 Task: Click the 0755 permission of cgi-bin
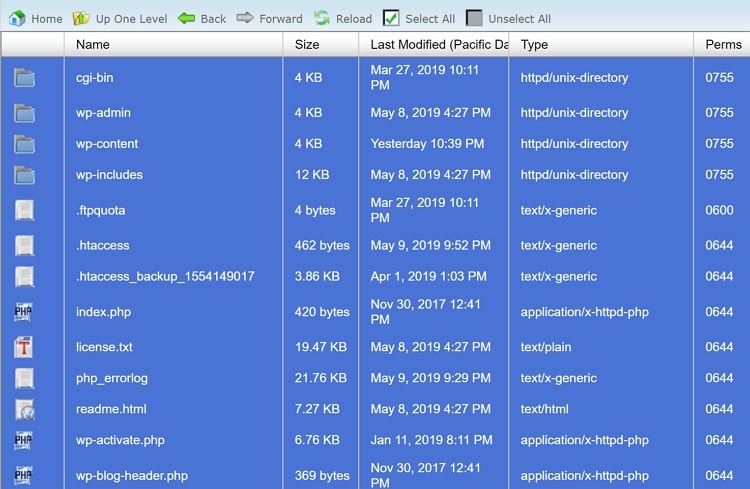tap(719, 78)
